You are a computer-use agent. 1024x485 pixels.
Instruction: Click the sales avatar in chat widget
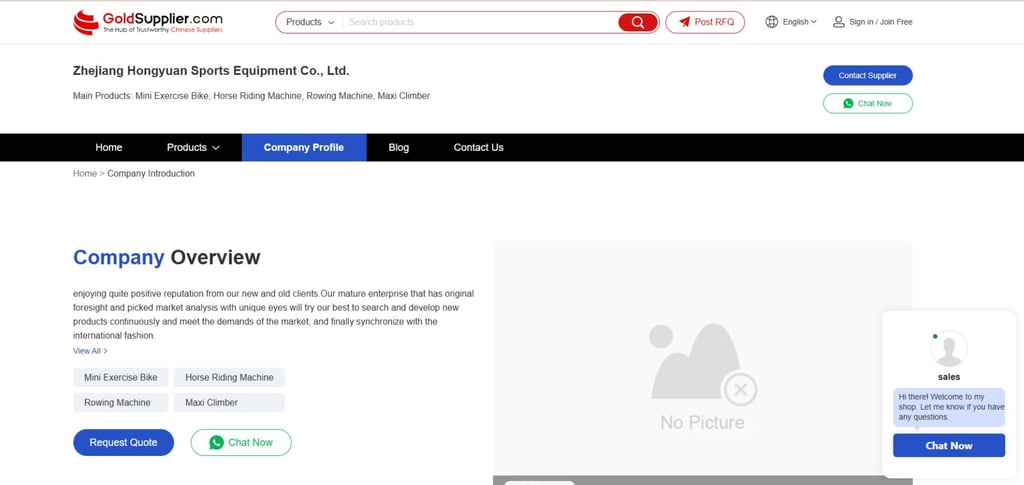point(948,349)
